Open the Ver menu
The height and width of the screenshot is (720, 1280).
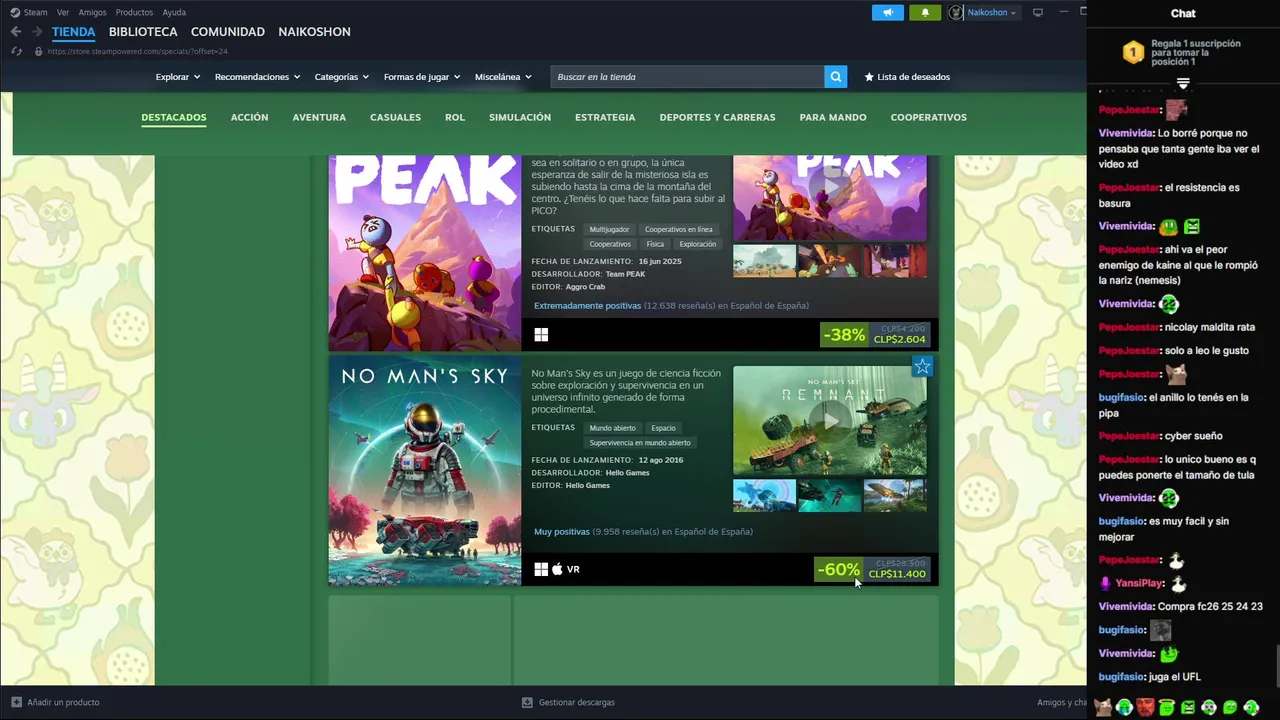pos(63,12)
